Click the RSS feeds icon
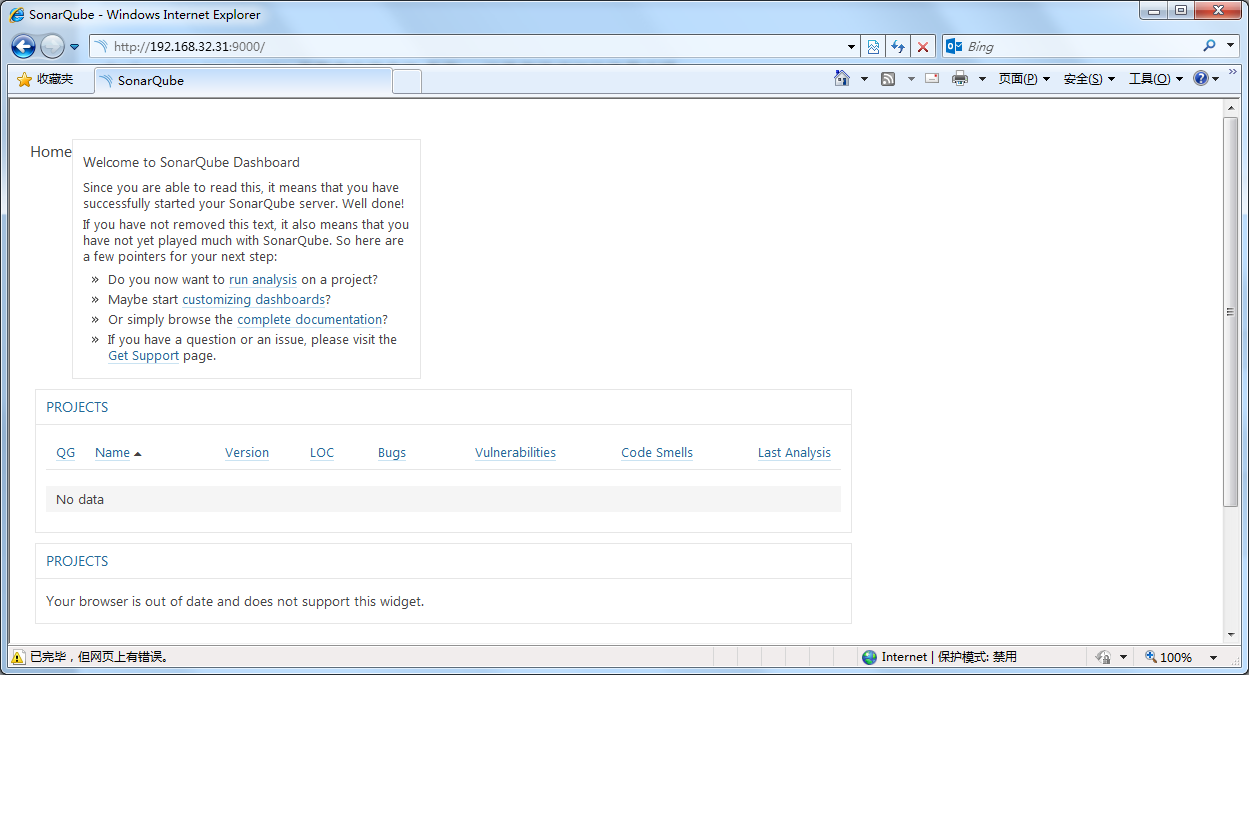1249x840 pixels. (x=888, y=79)
